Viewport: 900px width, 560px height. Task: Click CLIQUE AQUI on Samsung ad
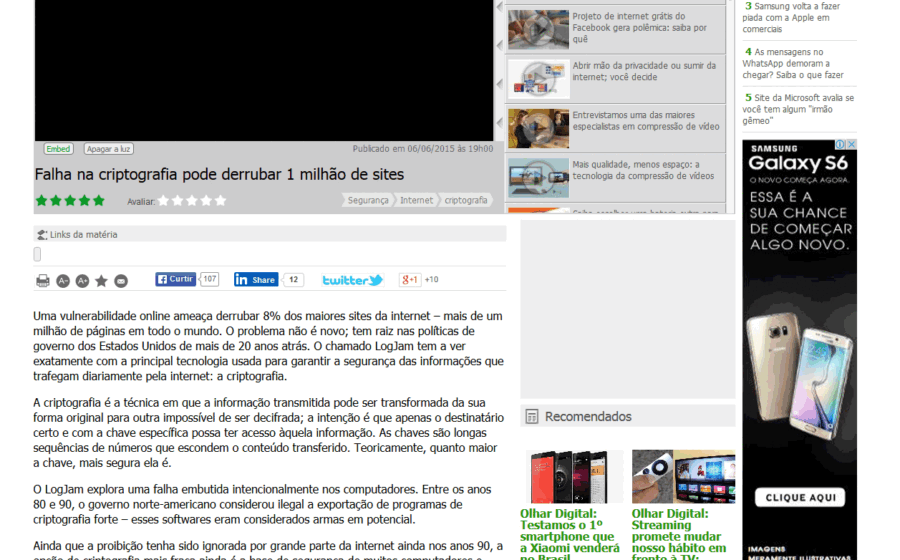click(x=800, y=497)
